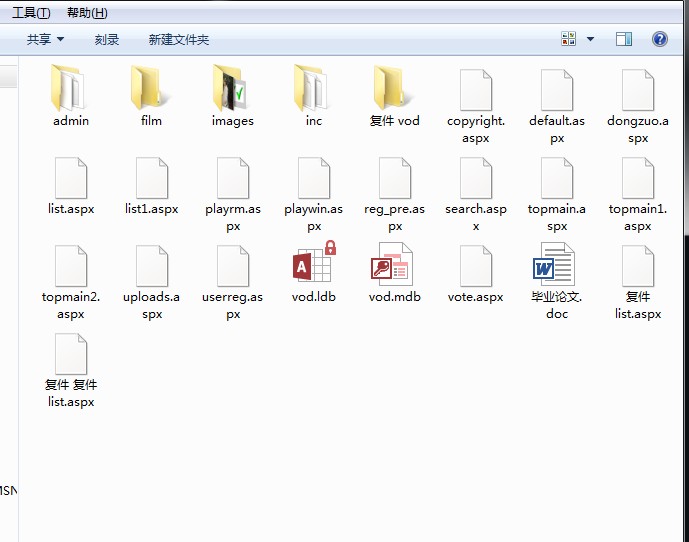Viewport: 689px width, 542px height.
Task: Click the admin folder name label
Action: [x=71, y=120]
